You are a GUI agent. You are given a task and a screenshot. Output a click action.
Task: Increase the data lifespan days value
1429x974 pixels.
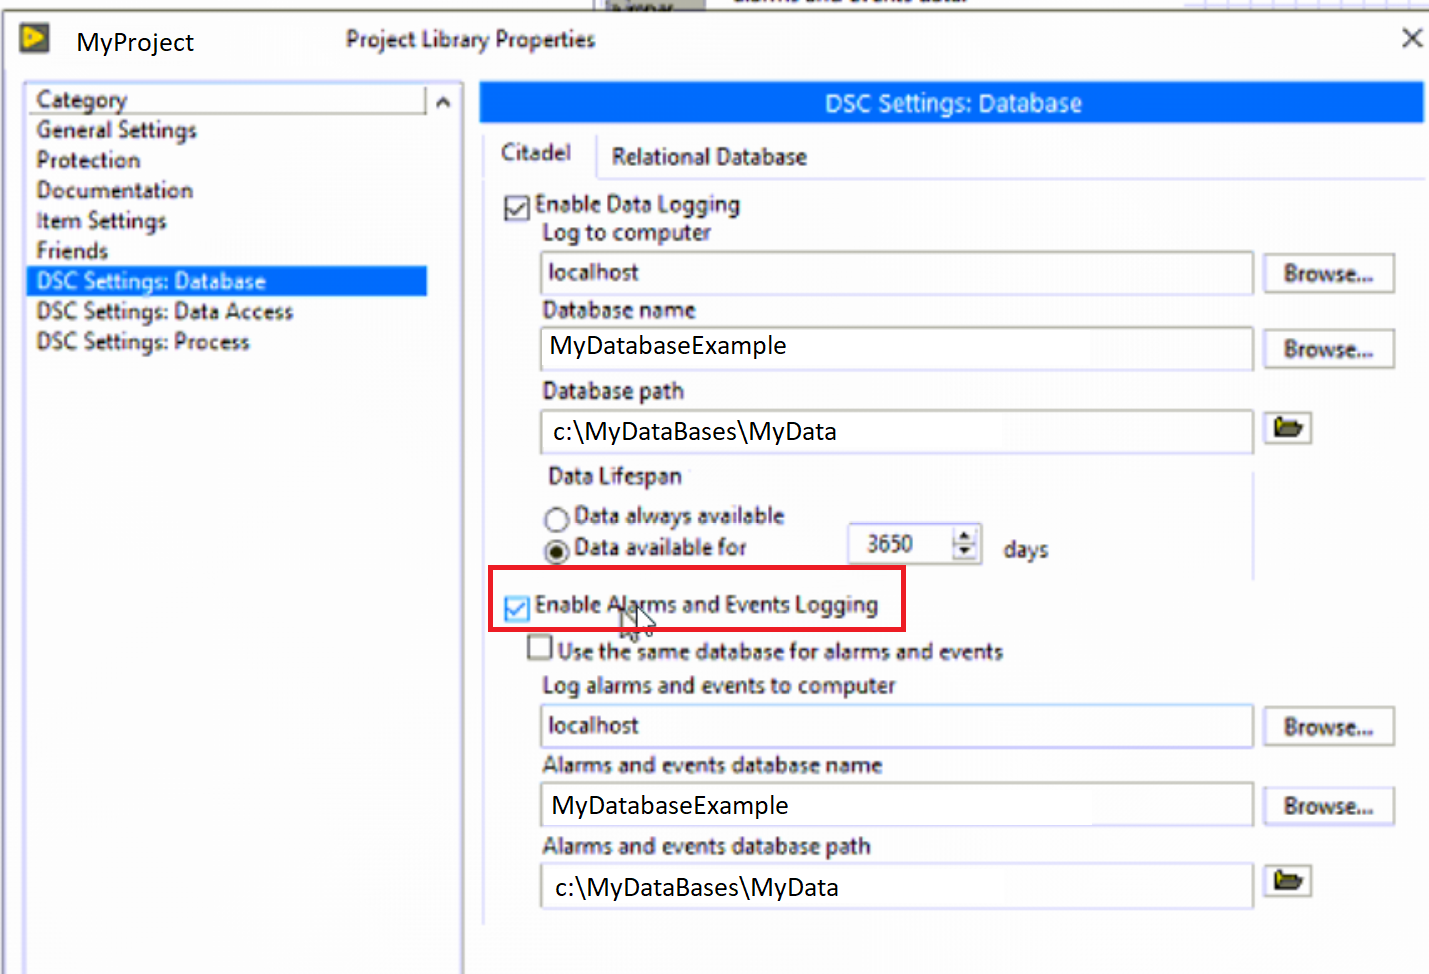(964, 536)
